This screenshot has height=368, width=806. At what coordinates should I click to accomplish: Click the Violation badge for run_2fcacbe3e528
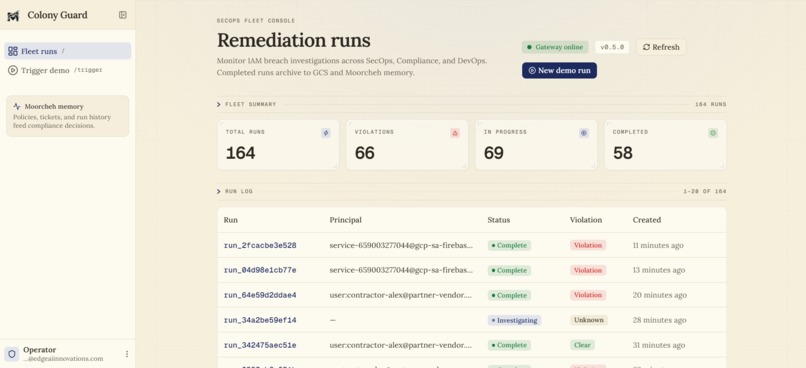[588, 246]
